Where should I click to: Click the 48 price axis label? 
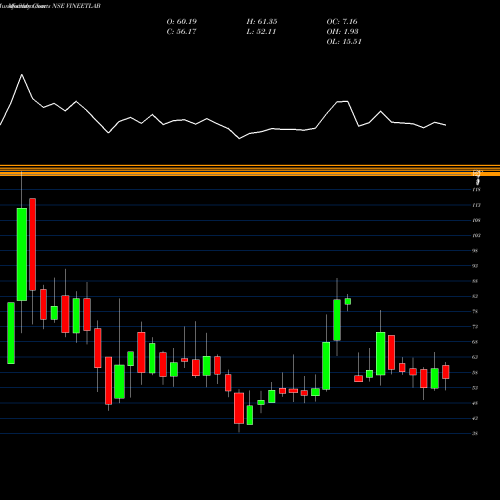pos(475,403)
